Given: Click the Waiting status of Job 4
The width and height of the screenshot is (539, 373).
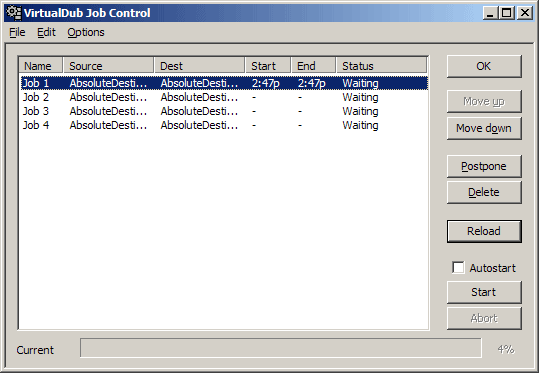Looking at the screenshot, I should [x=360, y=125].
